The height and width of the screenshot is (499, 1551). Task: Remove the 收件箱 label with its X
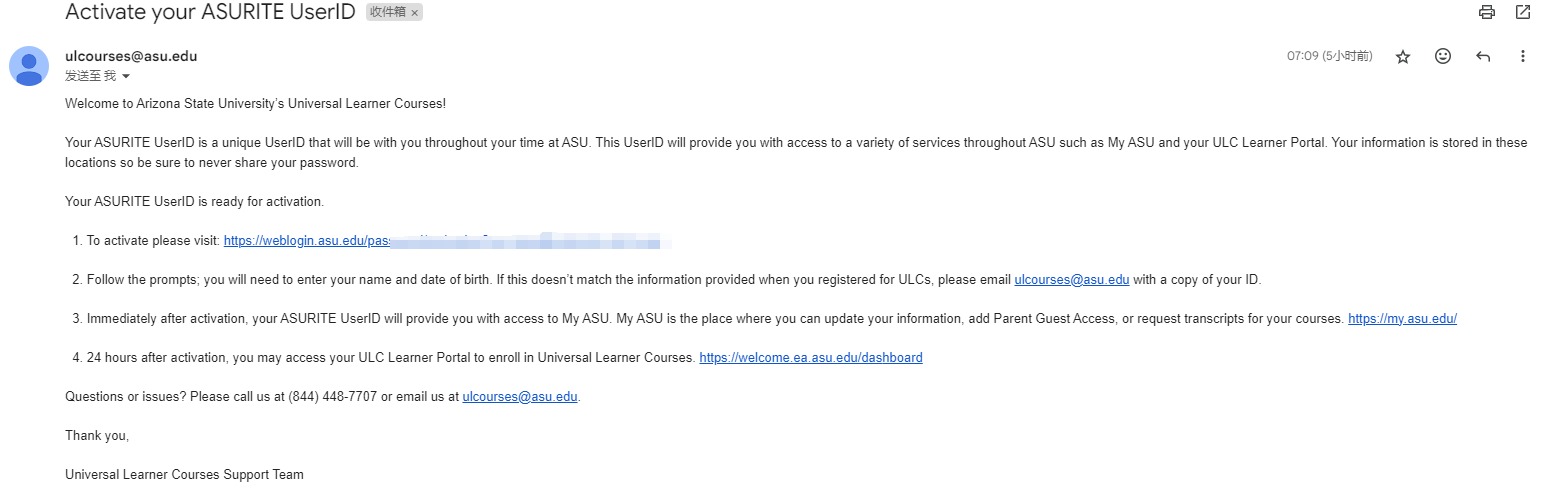pos(415,13)
